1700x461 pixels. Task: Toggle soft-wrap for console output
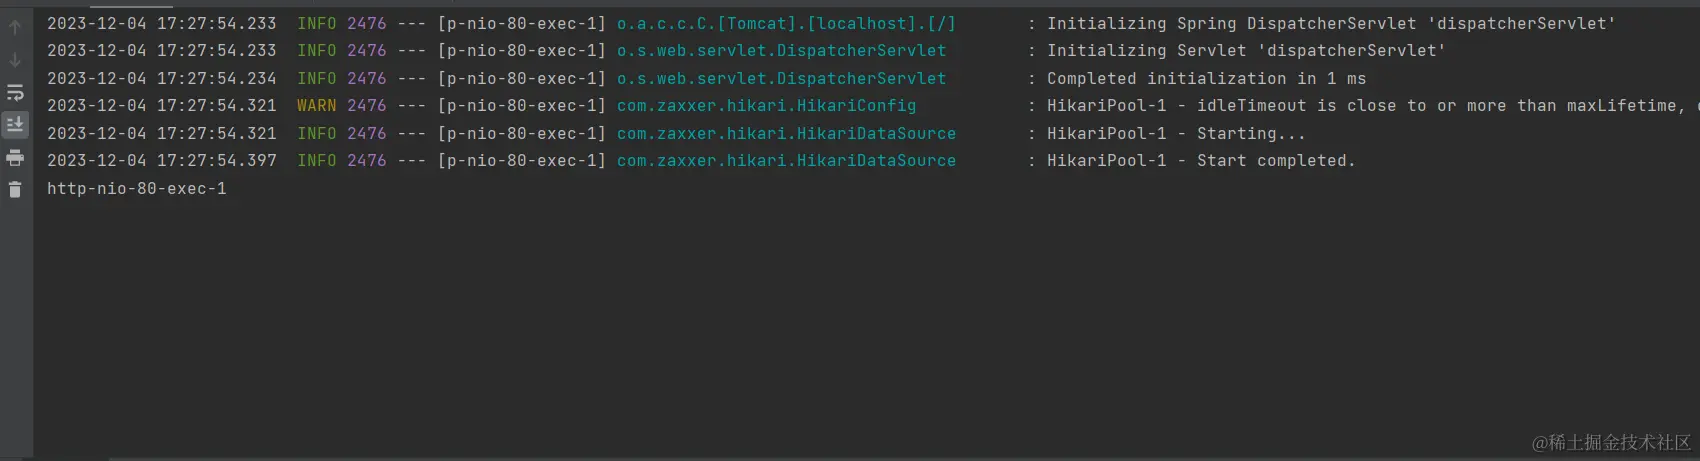[15, 93]
